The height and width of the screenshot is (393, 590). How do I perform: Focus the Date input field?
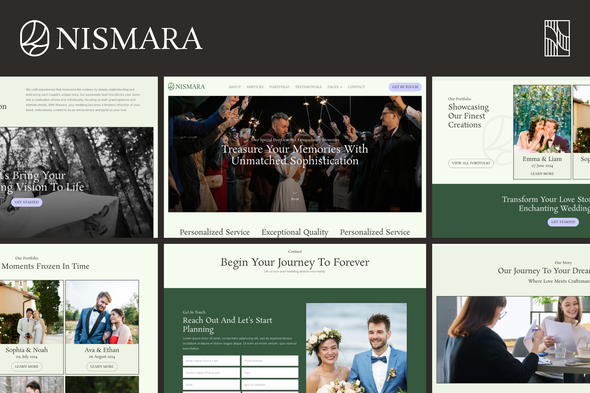[x=270, y=373]
